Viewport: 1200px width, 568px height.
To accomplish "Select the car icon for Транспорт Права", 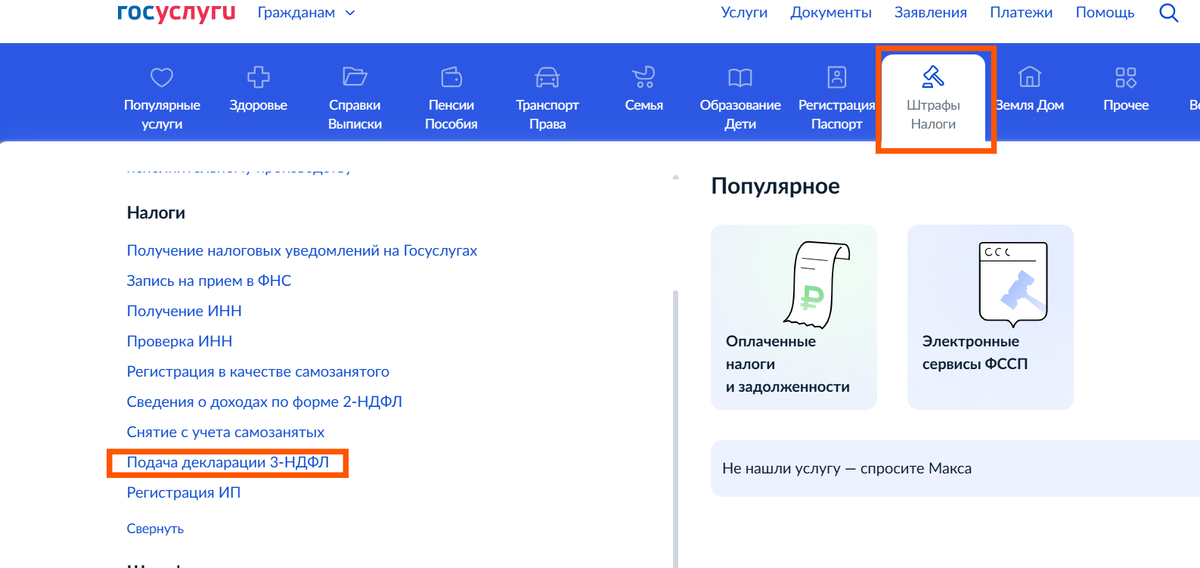I will [547, 77].
